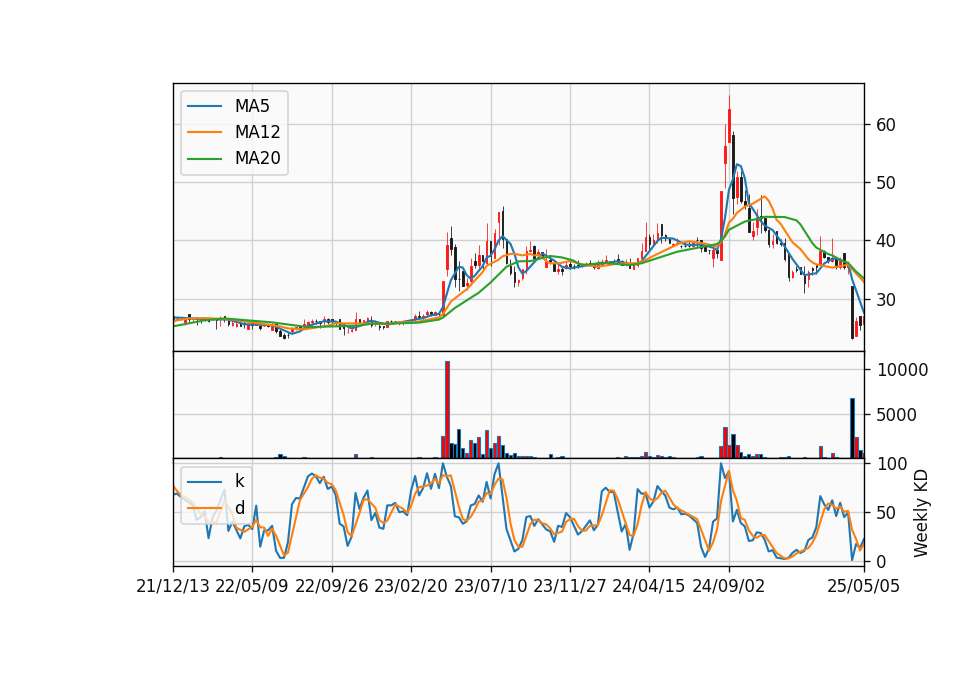Click the 24/04/15 date tick label

click(x=648, y=586)
